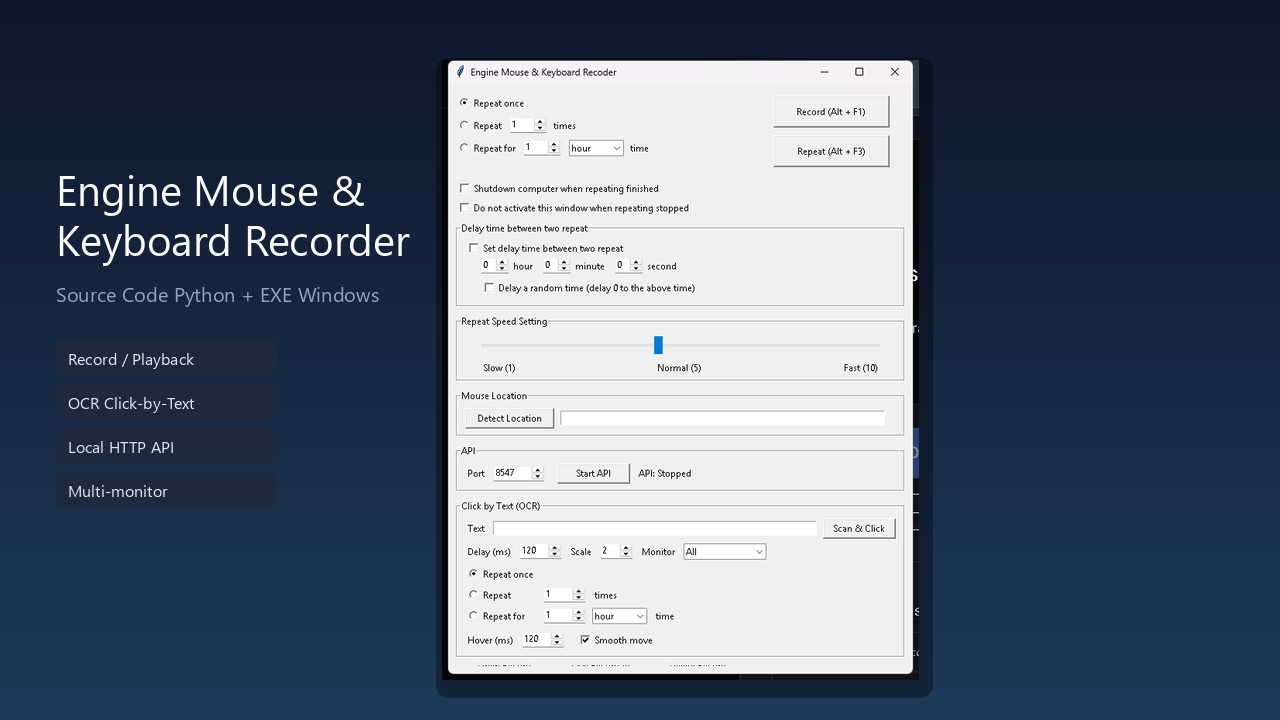Click the Normal (5) slider label

point(679,368)
